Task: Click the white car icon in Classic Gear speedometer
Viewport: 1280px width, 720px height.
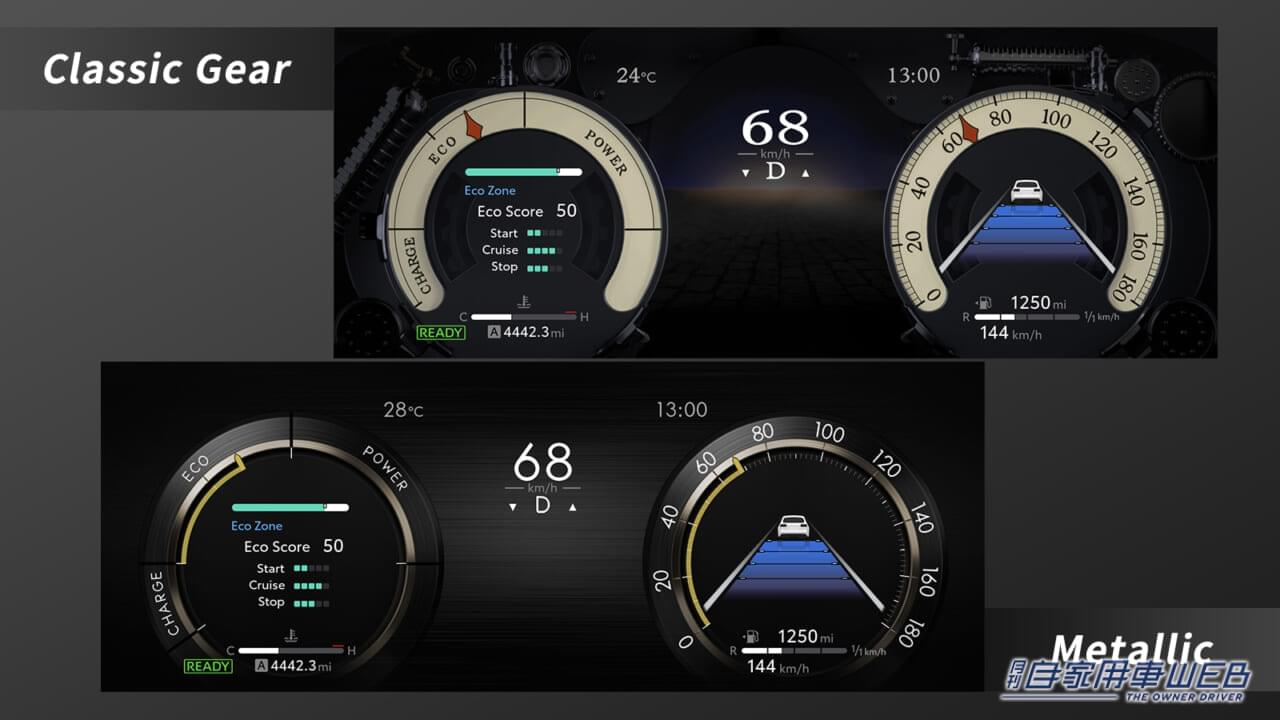Action: (x=1026, y=190)
